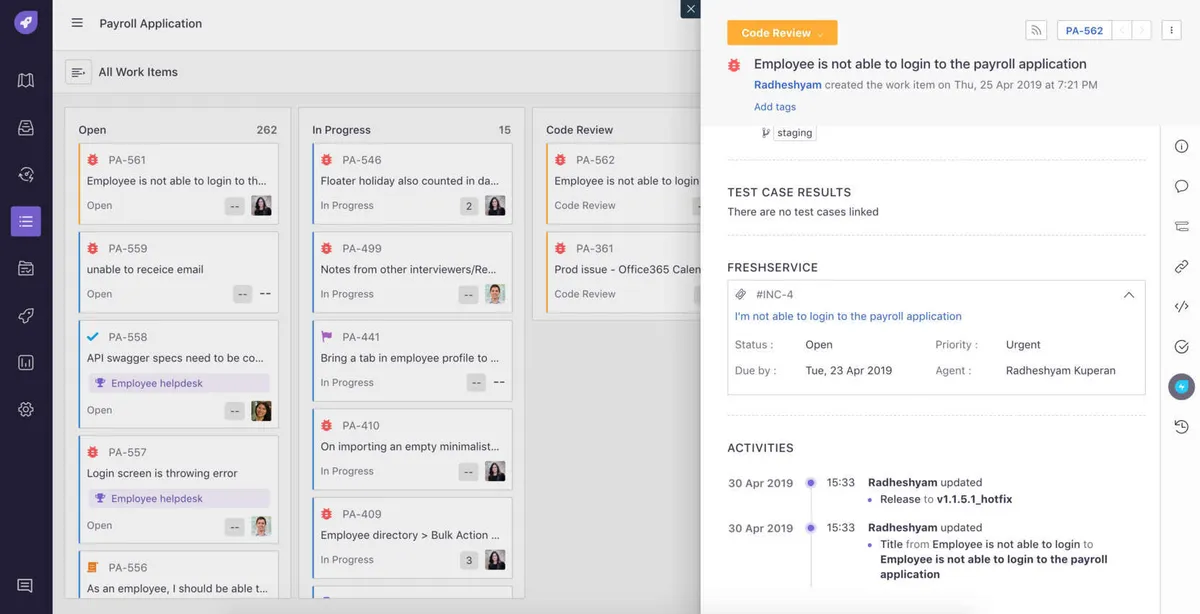Screen dimensions: 1200x614
Task: Open the test cases checkmark icon
Action: (1181, 347)
